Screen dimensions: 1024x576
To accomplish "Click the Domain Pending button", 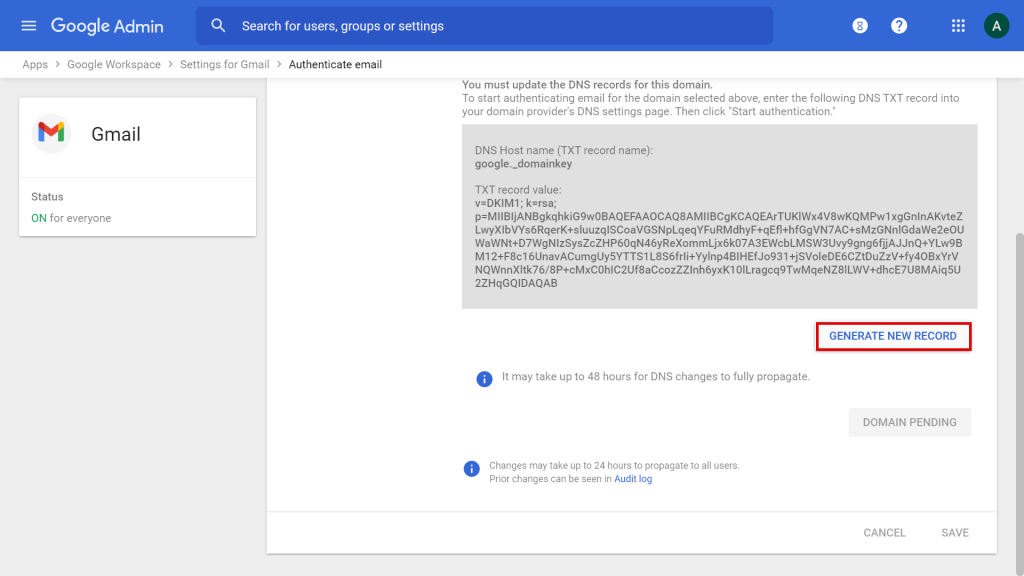I will pyautogui.click(x=910, y=423).
